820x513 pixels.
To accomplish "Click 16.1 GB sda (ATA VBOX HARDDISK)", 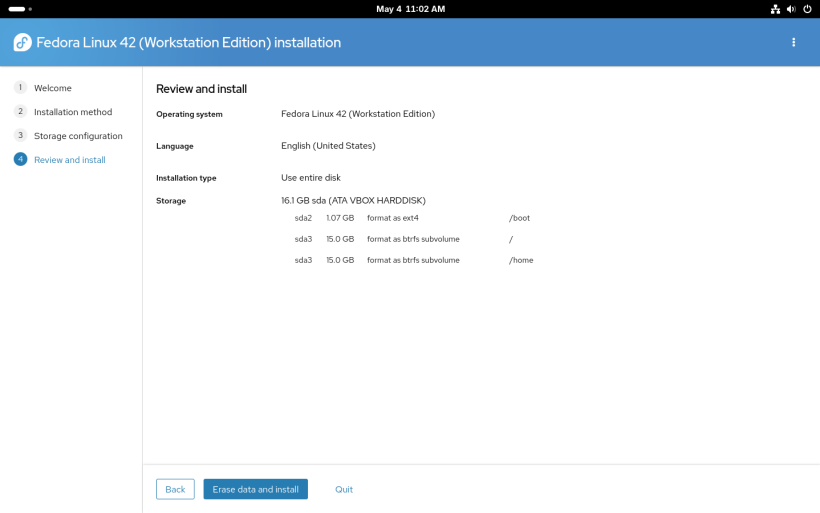I will [x=353, y=201].
